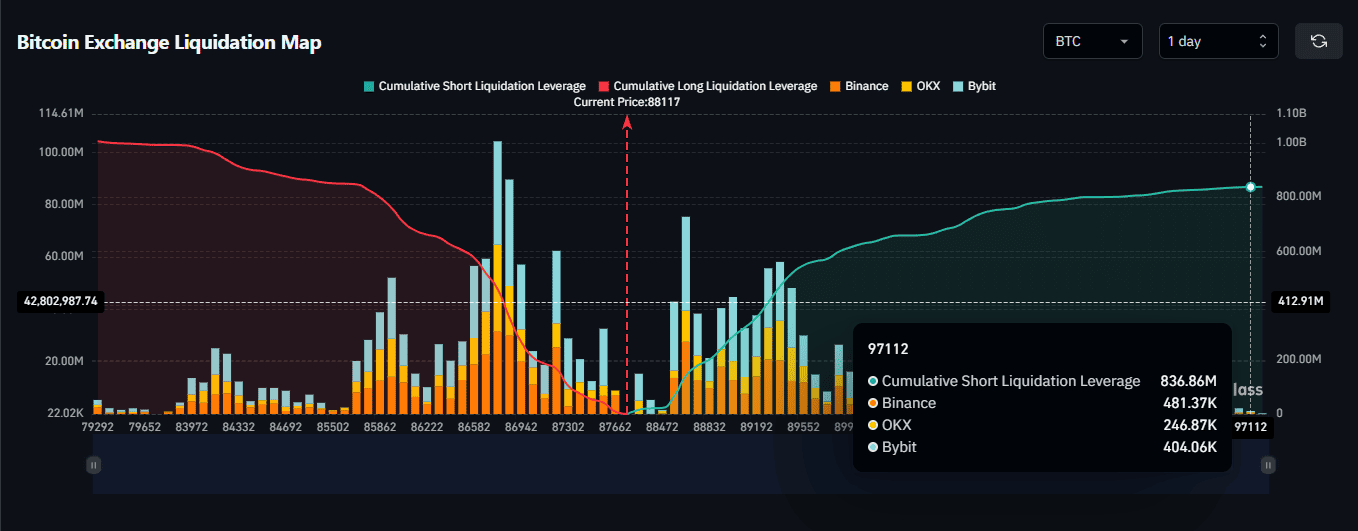The height and width of the screenshot is (531, 1358).
Task: Click the Current Price:88117 label
Action: tap(627, 101)
